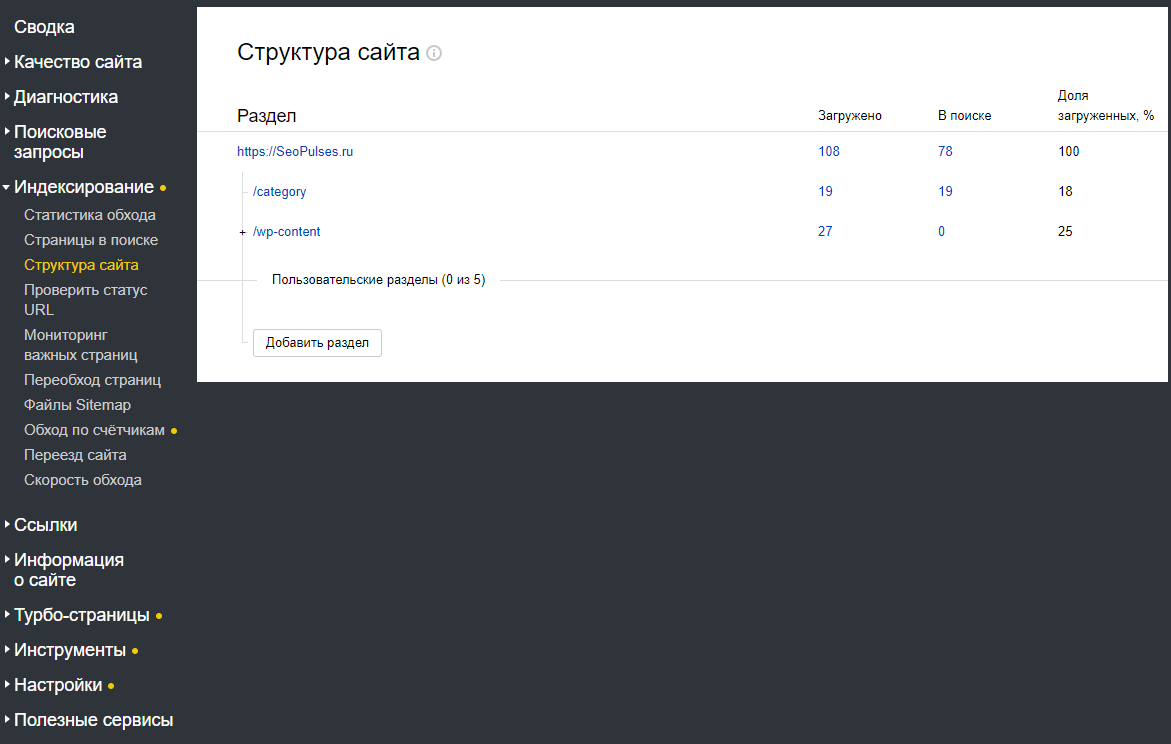Expand Диагностика menu

pos(66,97)
